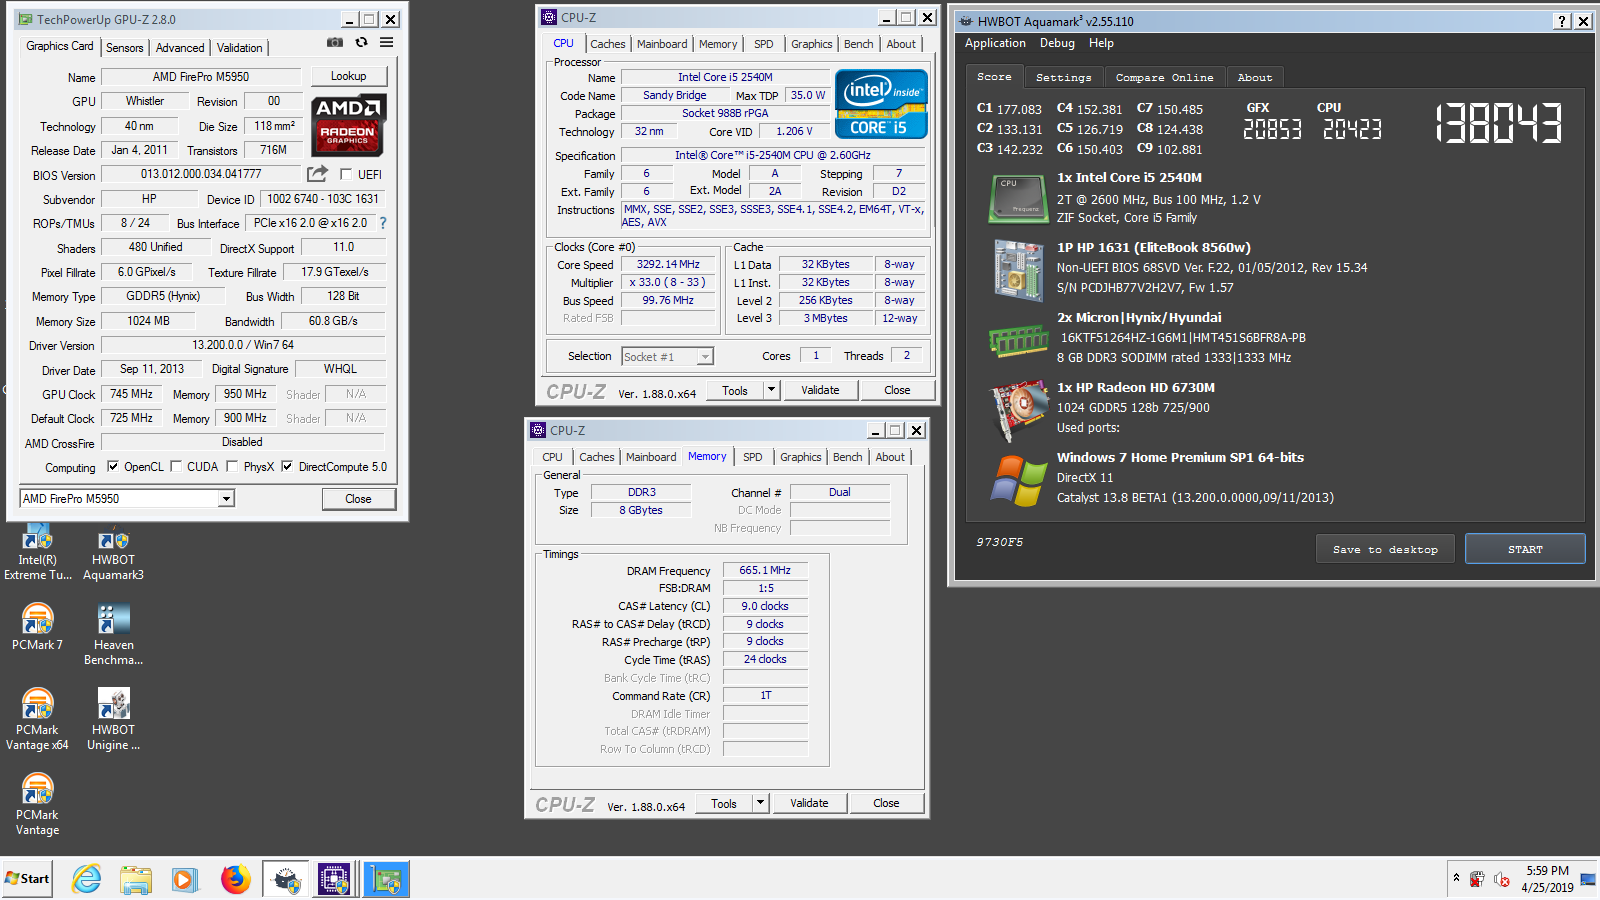Open Windows Media Player from the taskbar
The width and height of the screenshot is (1600, 900).
coord(185,879)
